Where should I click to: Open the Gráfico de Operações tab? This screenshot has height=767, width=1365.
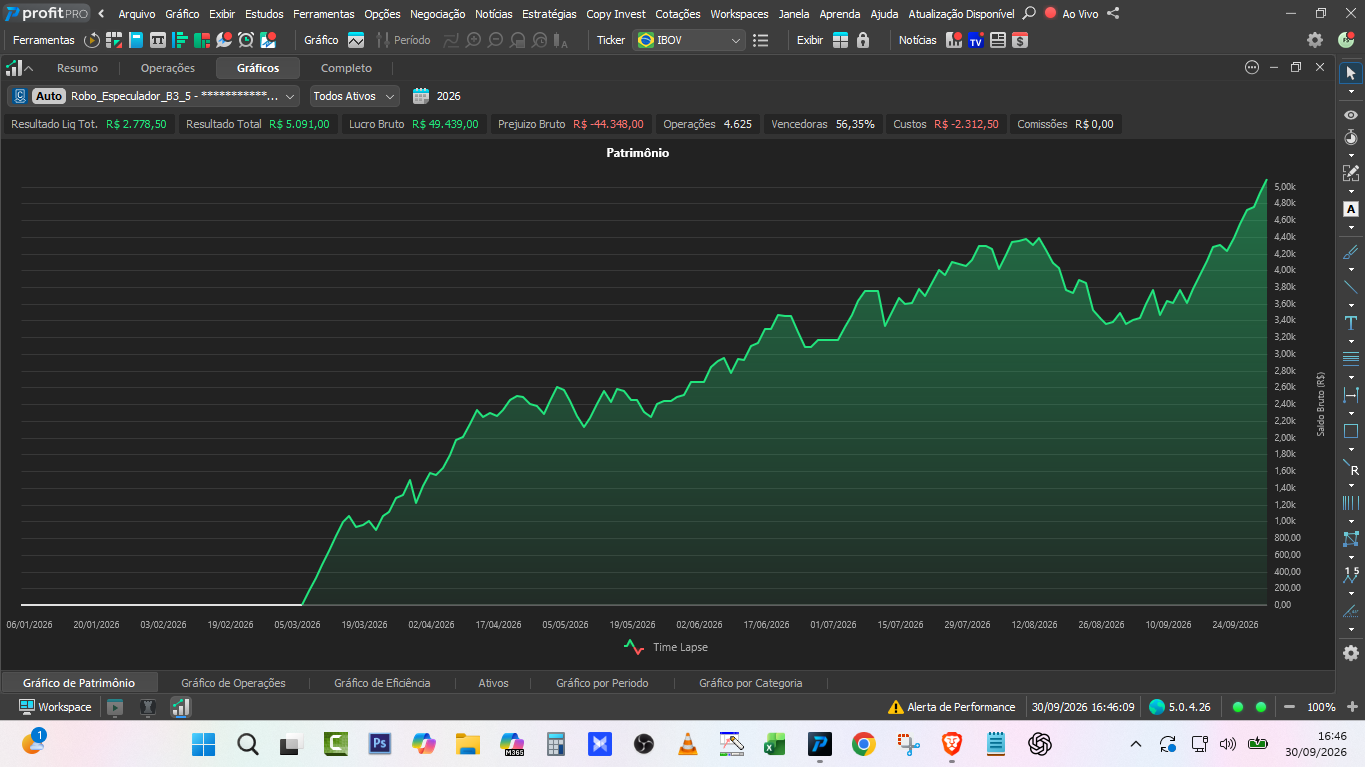point(233,683)
